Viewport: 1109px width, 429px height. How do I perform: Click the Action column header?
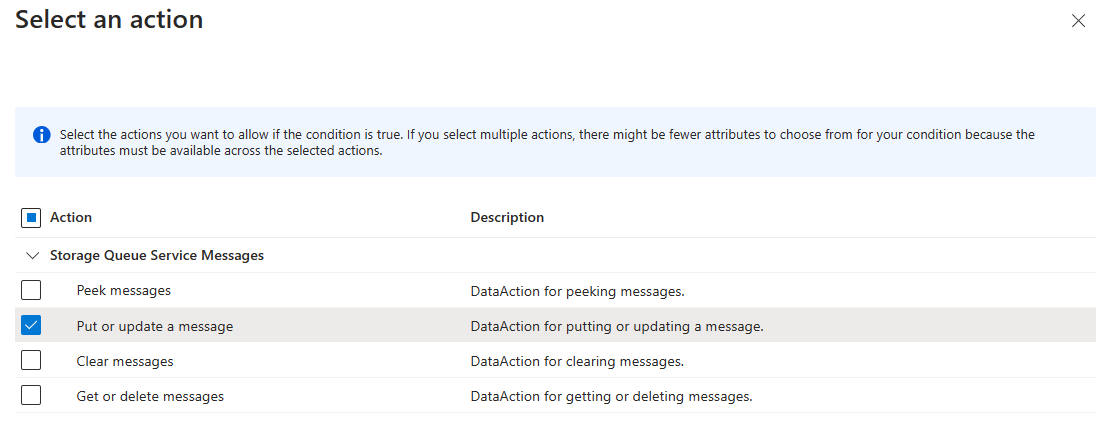coord(71,218)
